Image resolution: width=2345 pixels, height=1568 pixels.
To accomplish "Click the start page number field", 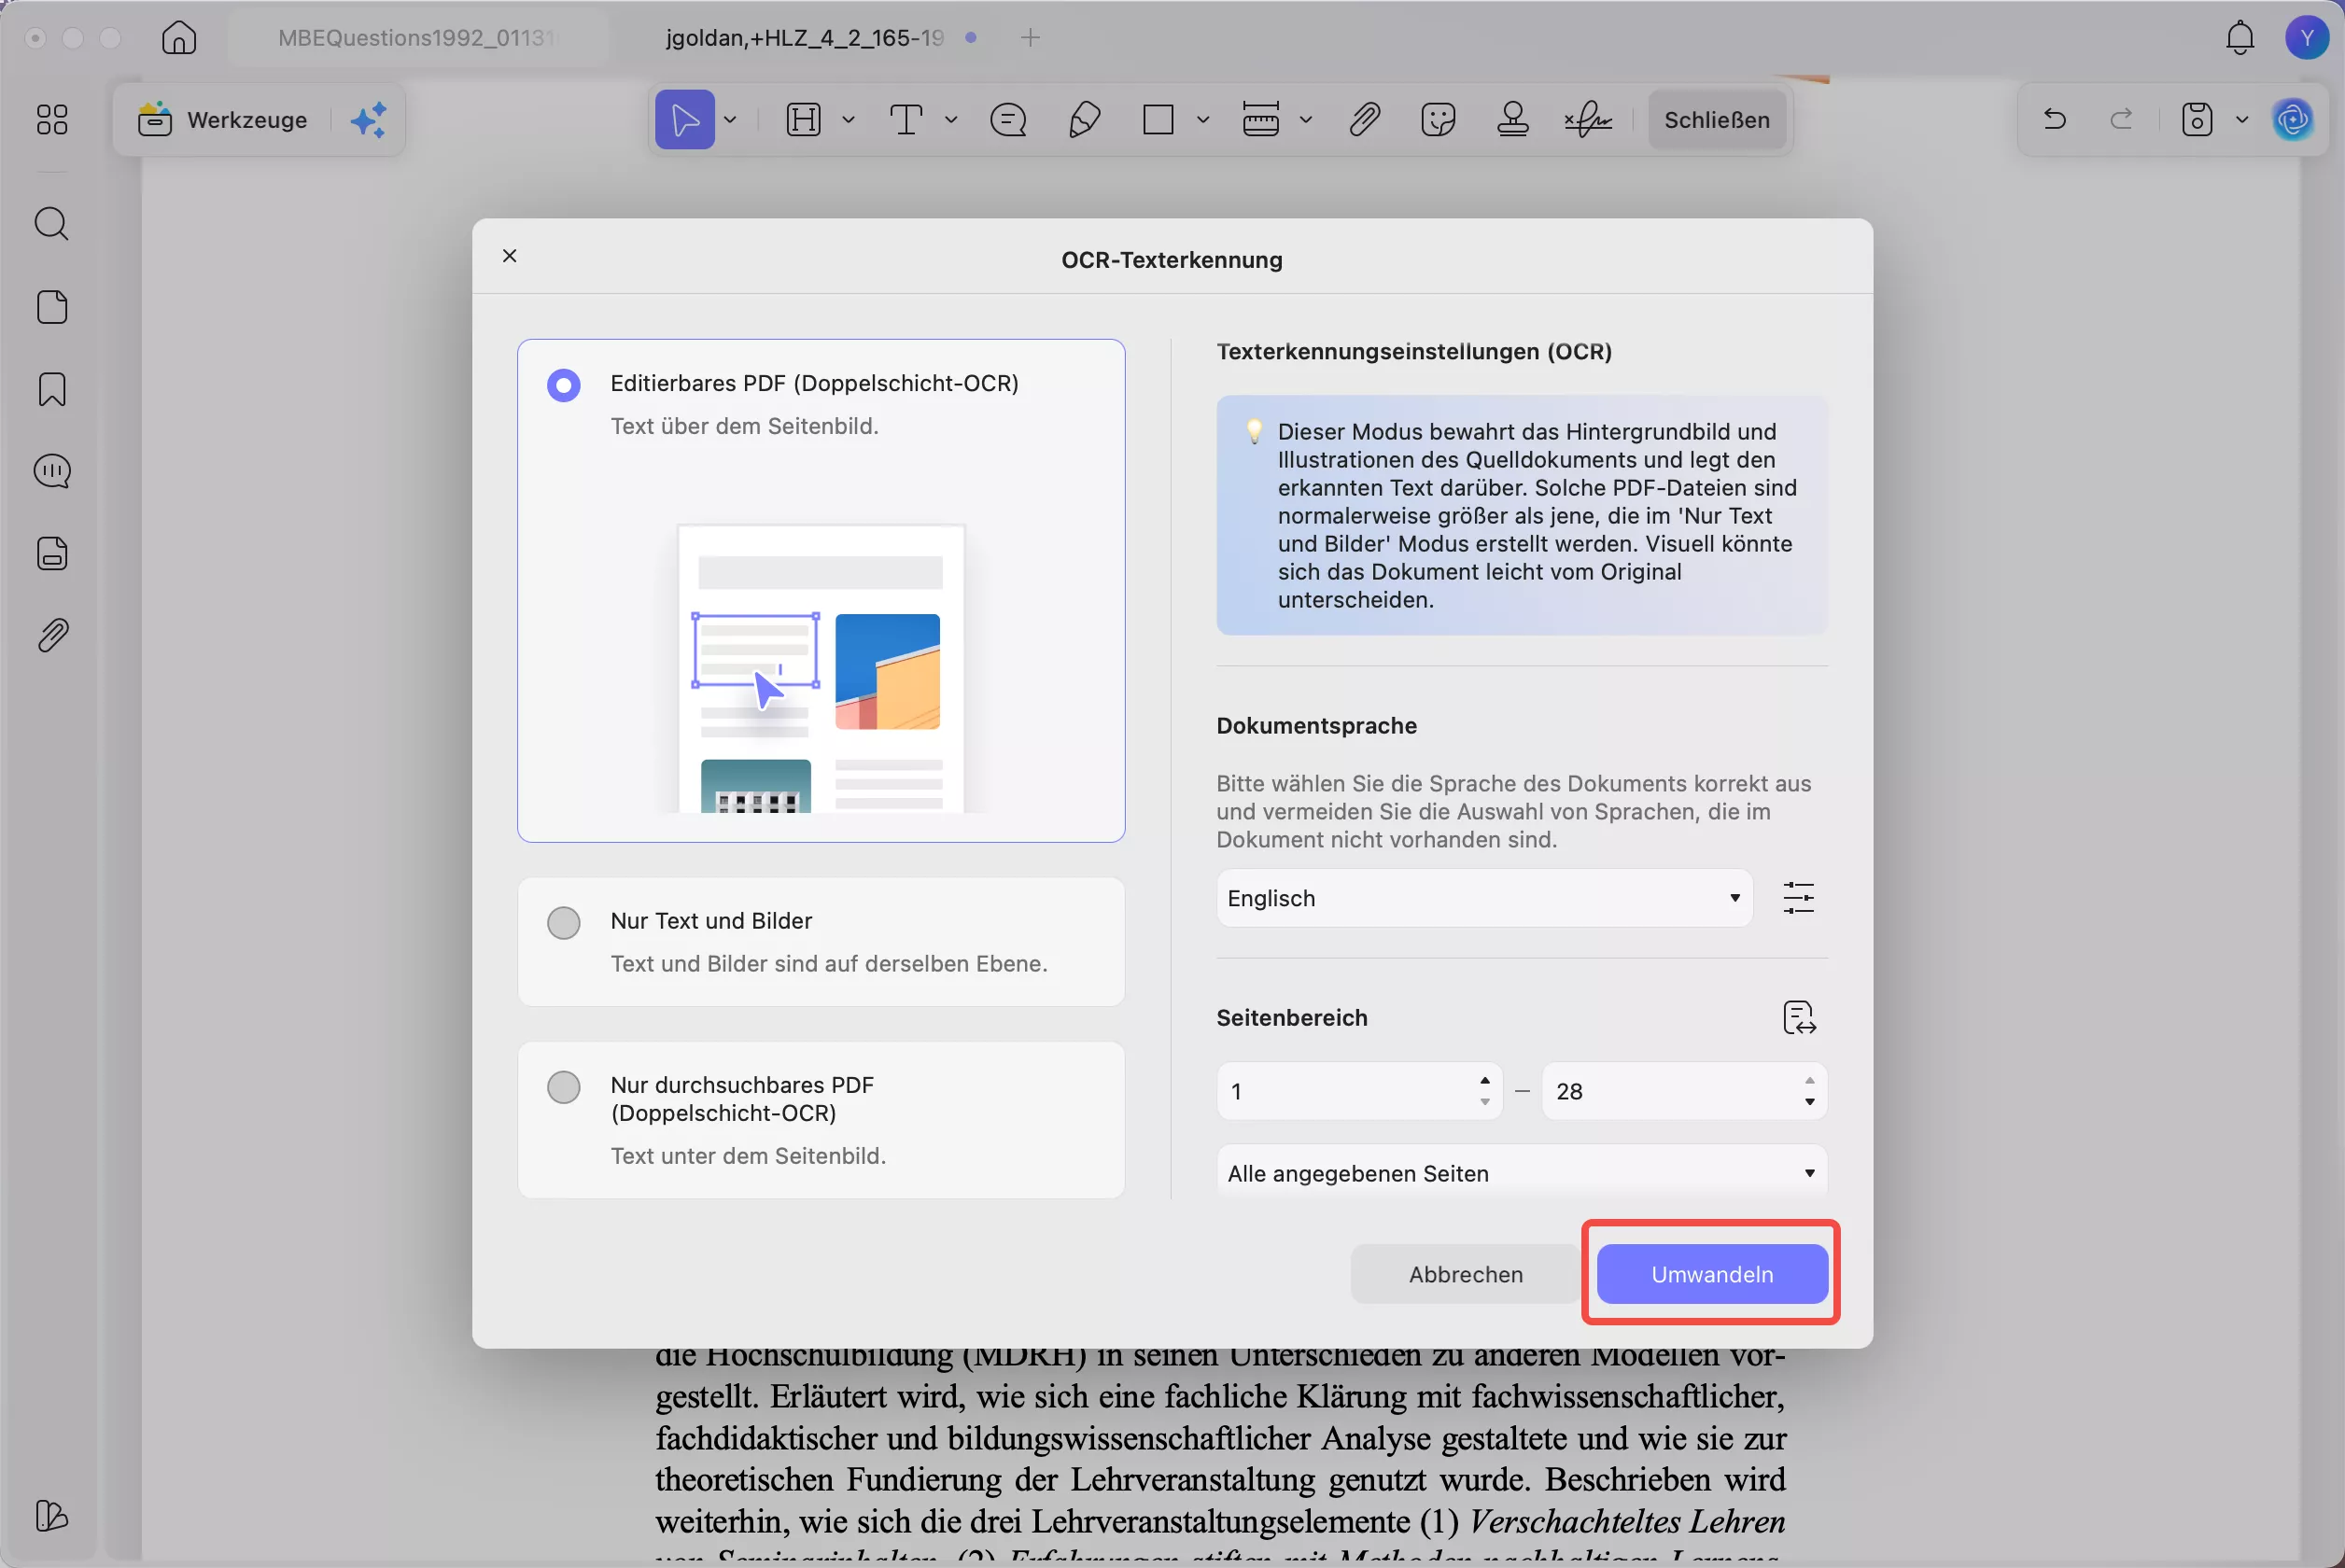I will click(1345, 1091).
